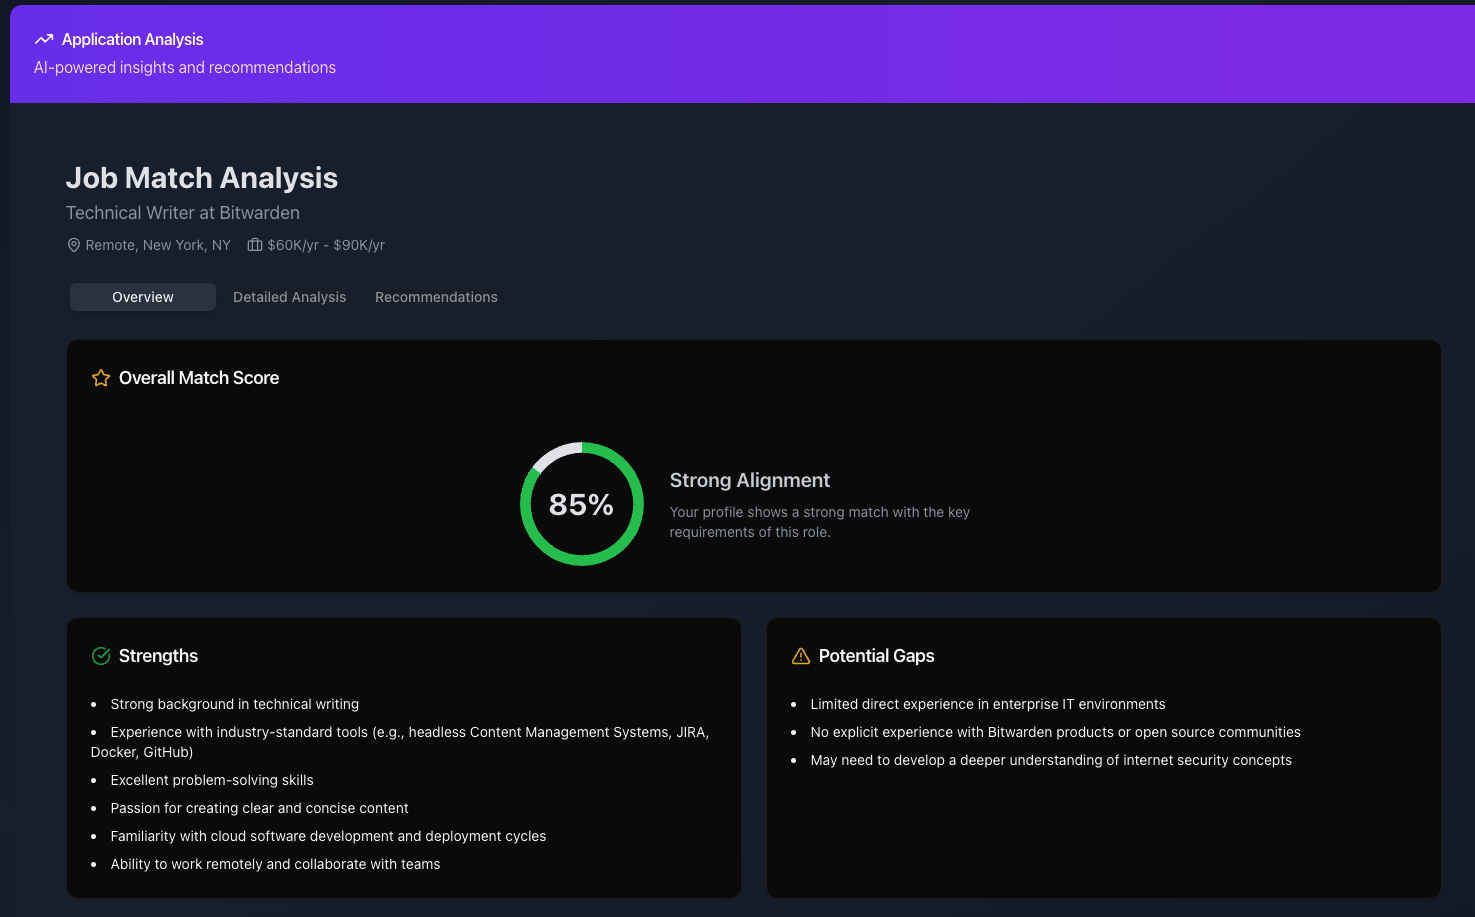Click the Application Analysis header title
The width and height of the screenshot is (1475, 917).
tap(133, 39)
